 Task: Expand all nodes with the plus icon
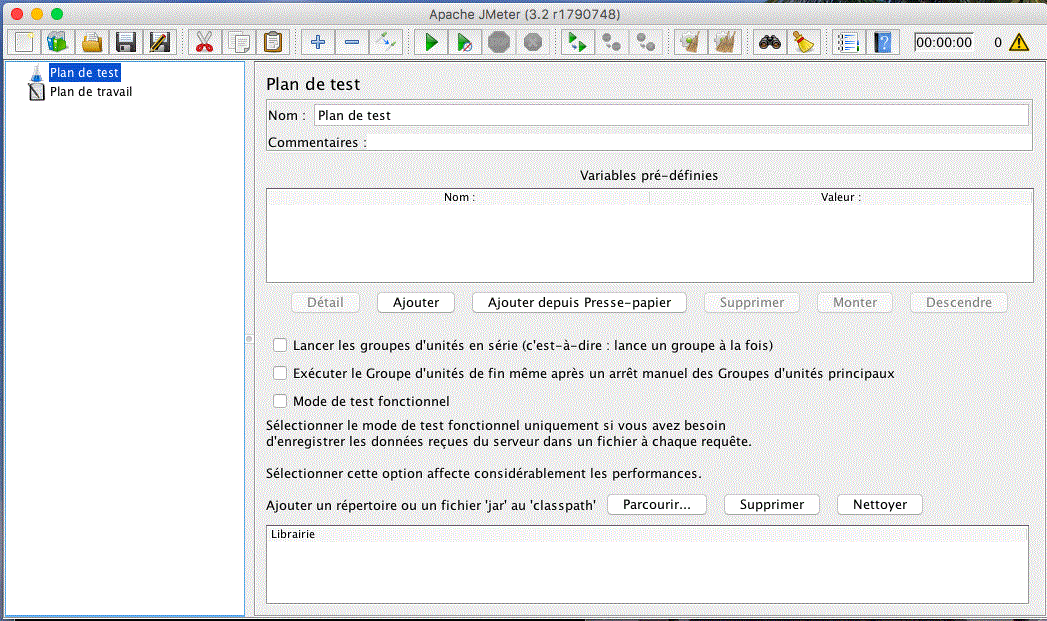coord(318,42)
